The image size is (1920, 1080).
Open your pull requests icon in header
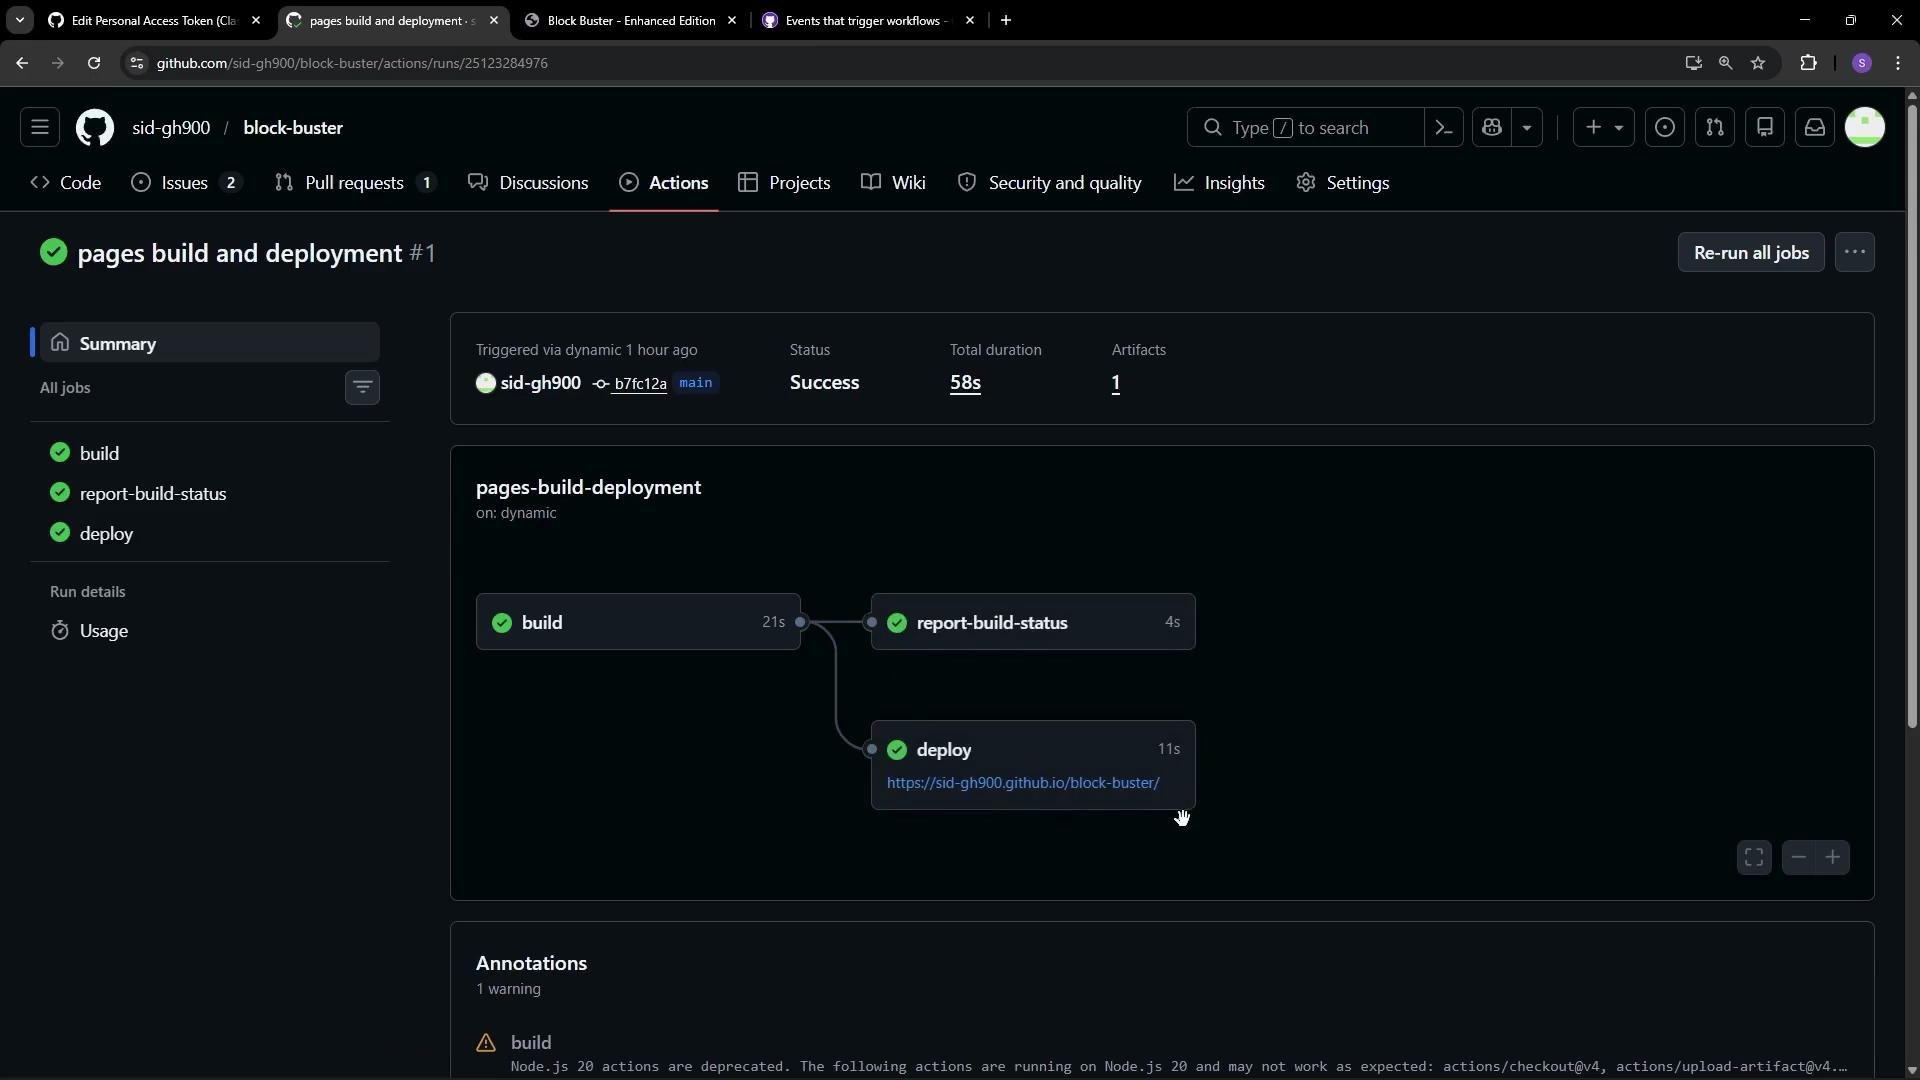point(1715,128)
